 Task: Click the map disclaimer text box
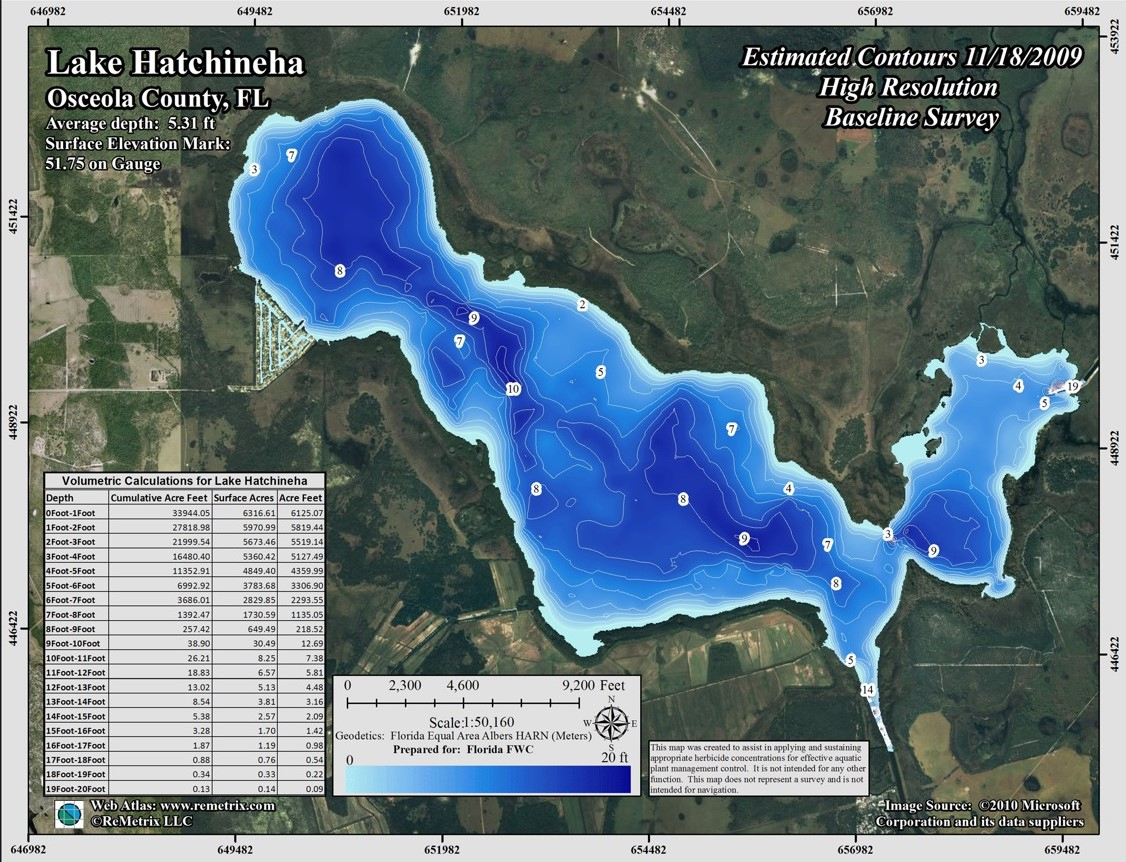point(756,769)
